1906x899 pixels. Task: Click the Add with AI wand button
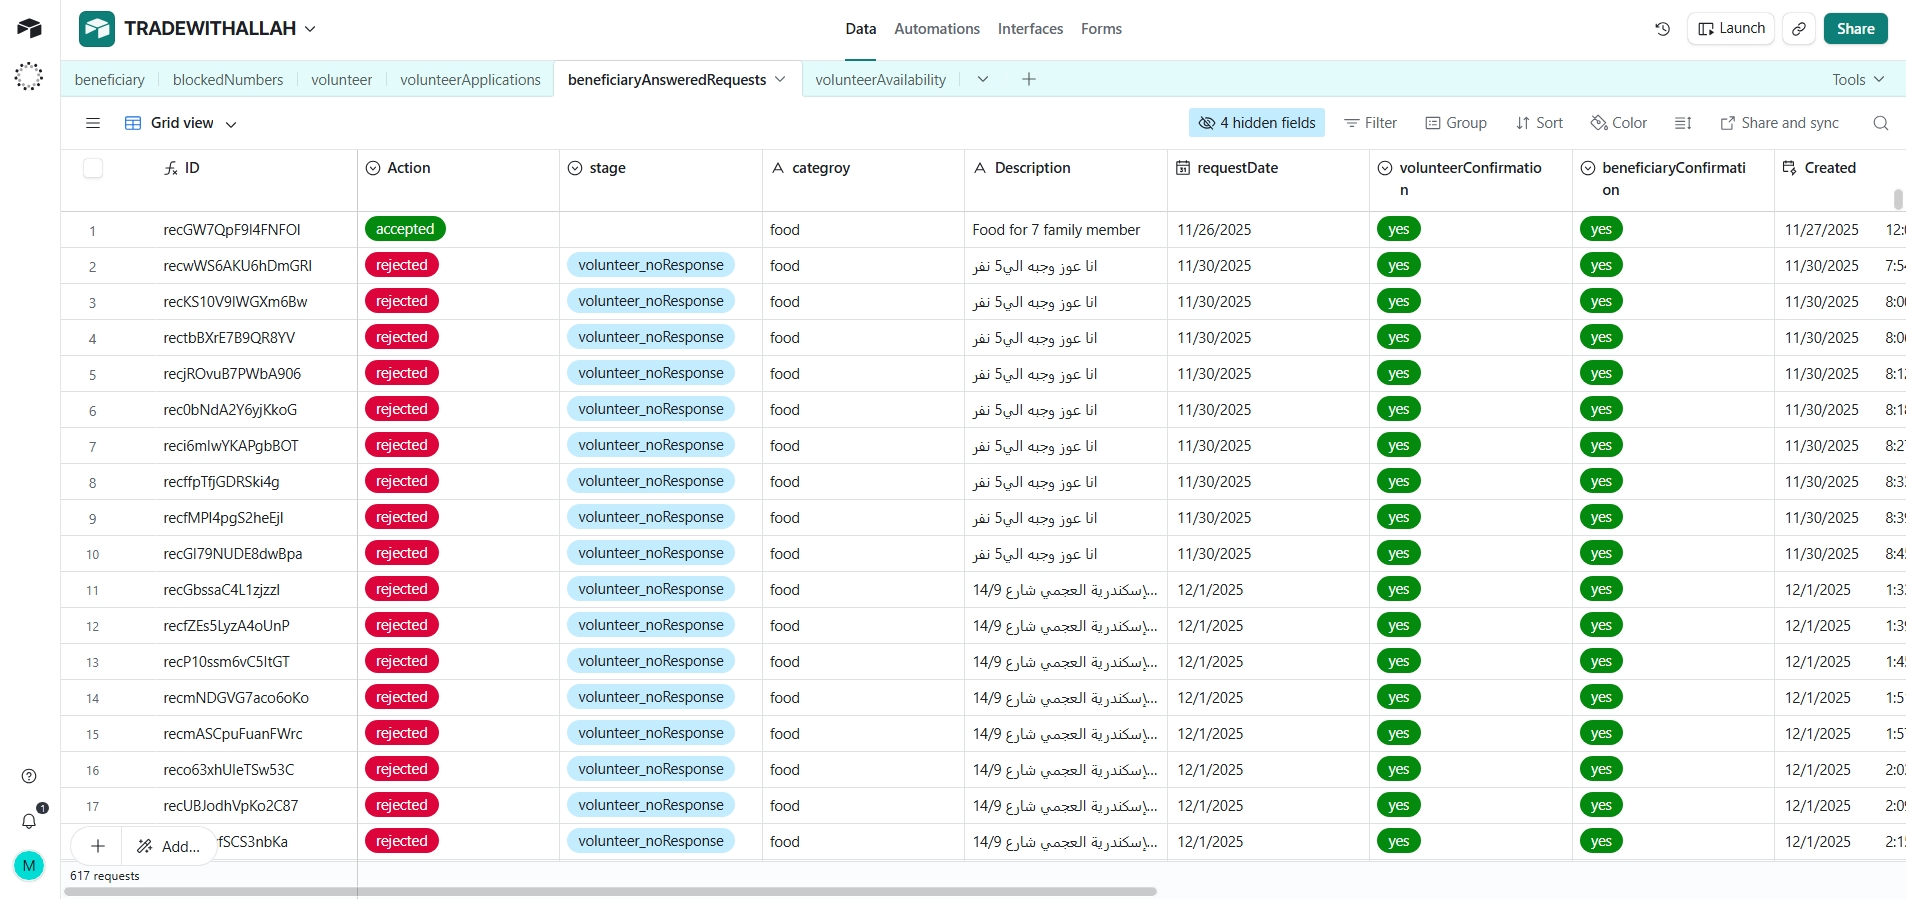tap(168, 846)
